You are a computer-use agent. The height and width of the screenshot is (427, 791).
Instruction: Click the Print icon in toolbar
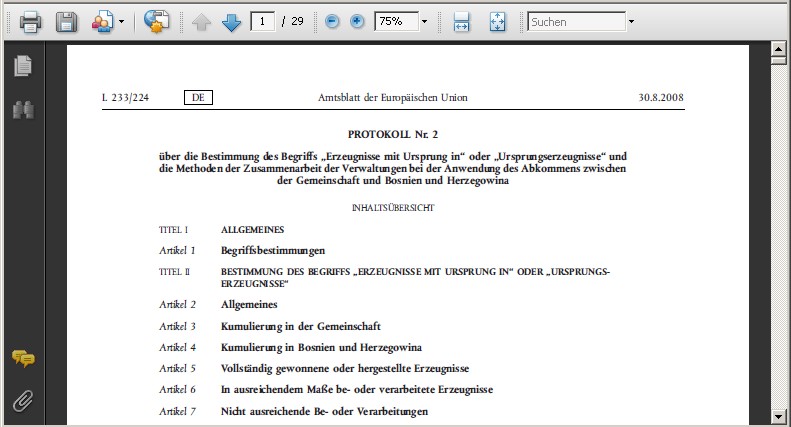30,21
